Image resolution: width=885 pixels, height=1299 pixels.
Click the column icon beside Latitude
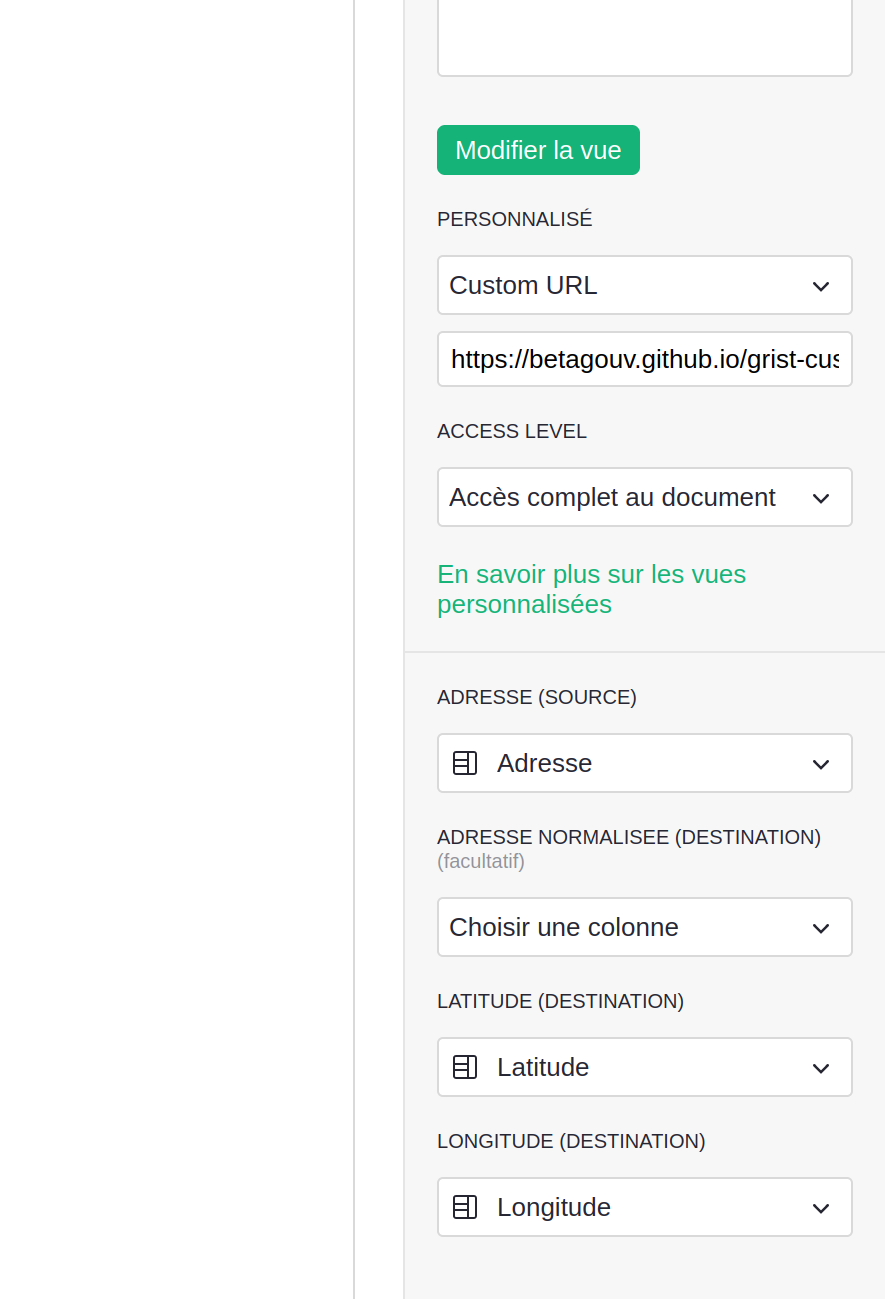[x=465, y=1067]
